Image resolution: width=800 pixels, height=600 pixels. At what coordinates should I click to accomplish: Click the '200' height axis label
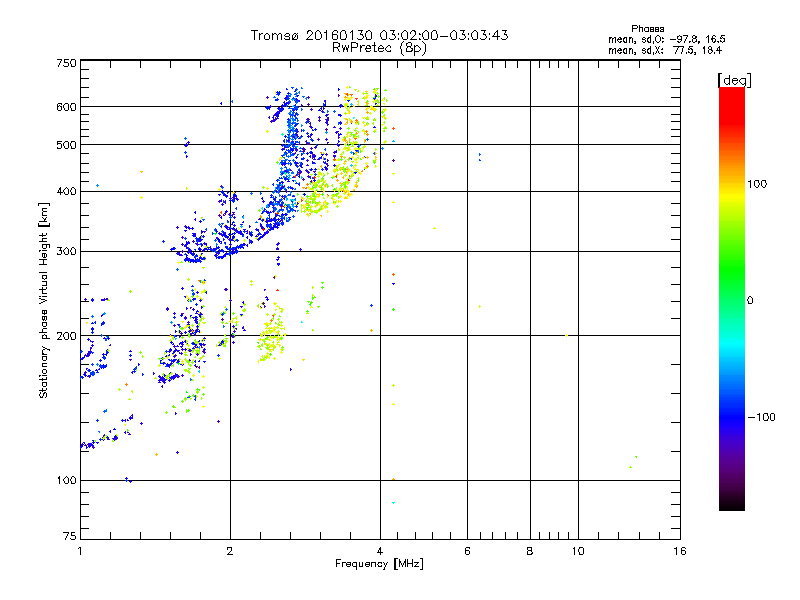[66, 336]
